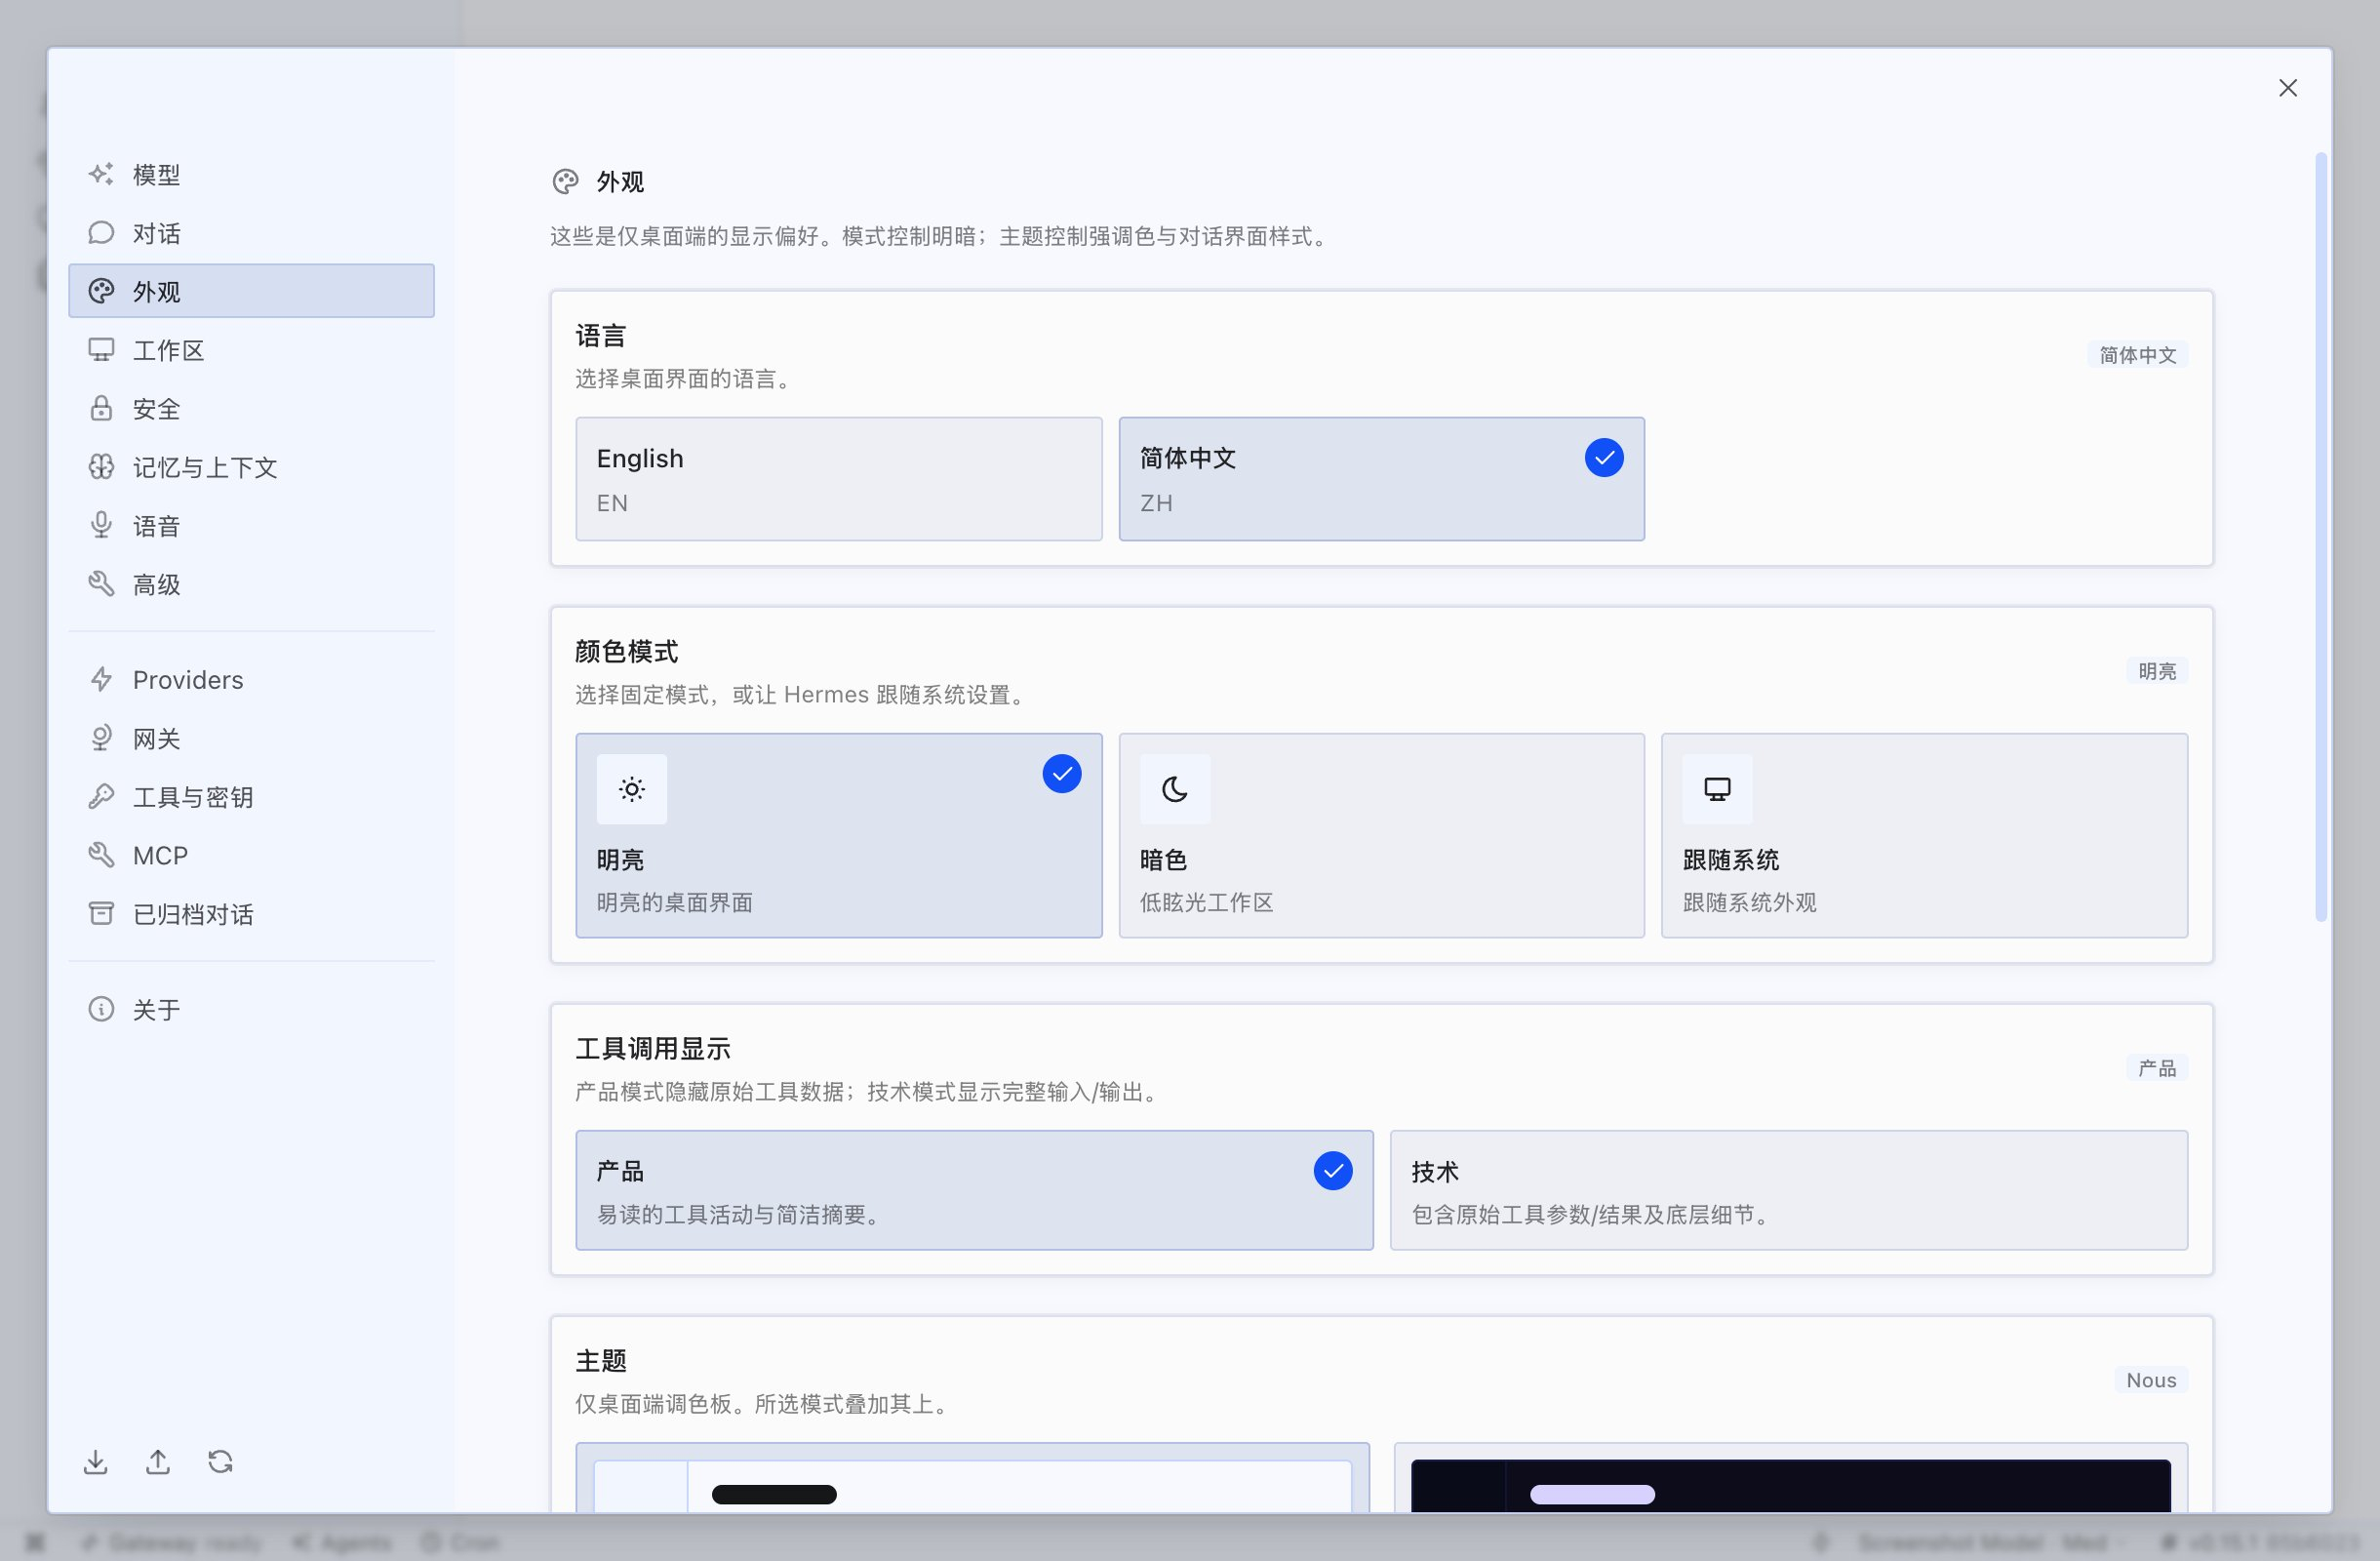This screenshot has height=1561, width=2380.
Task: Open the 高级 wrench section
Action: 251,584
